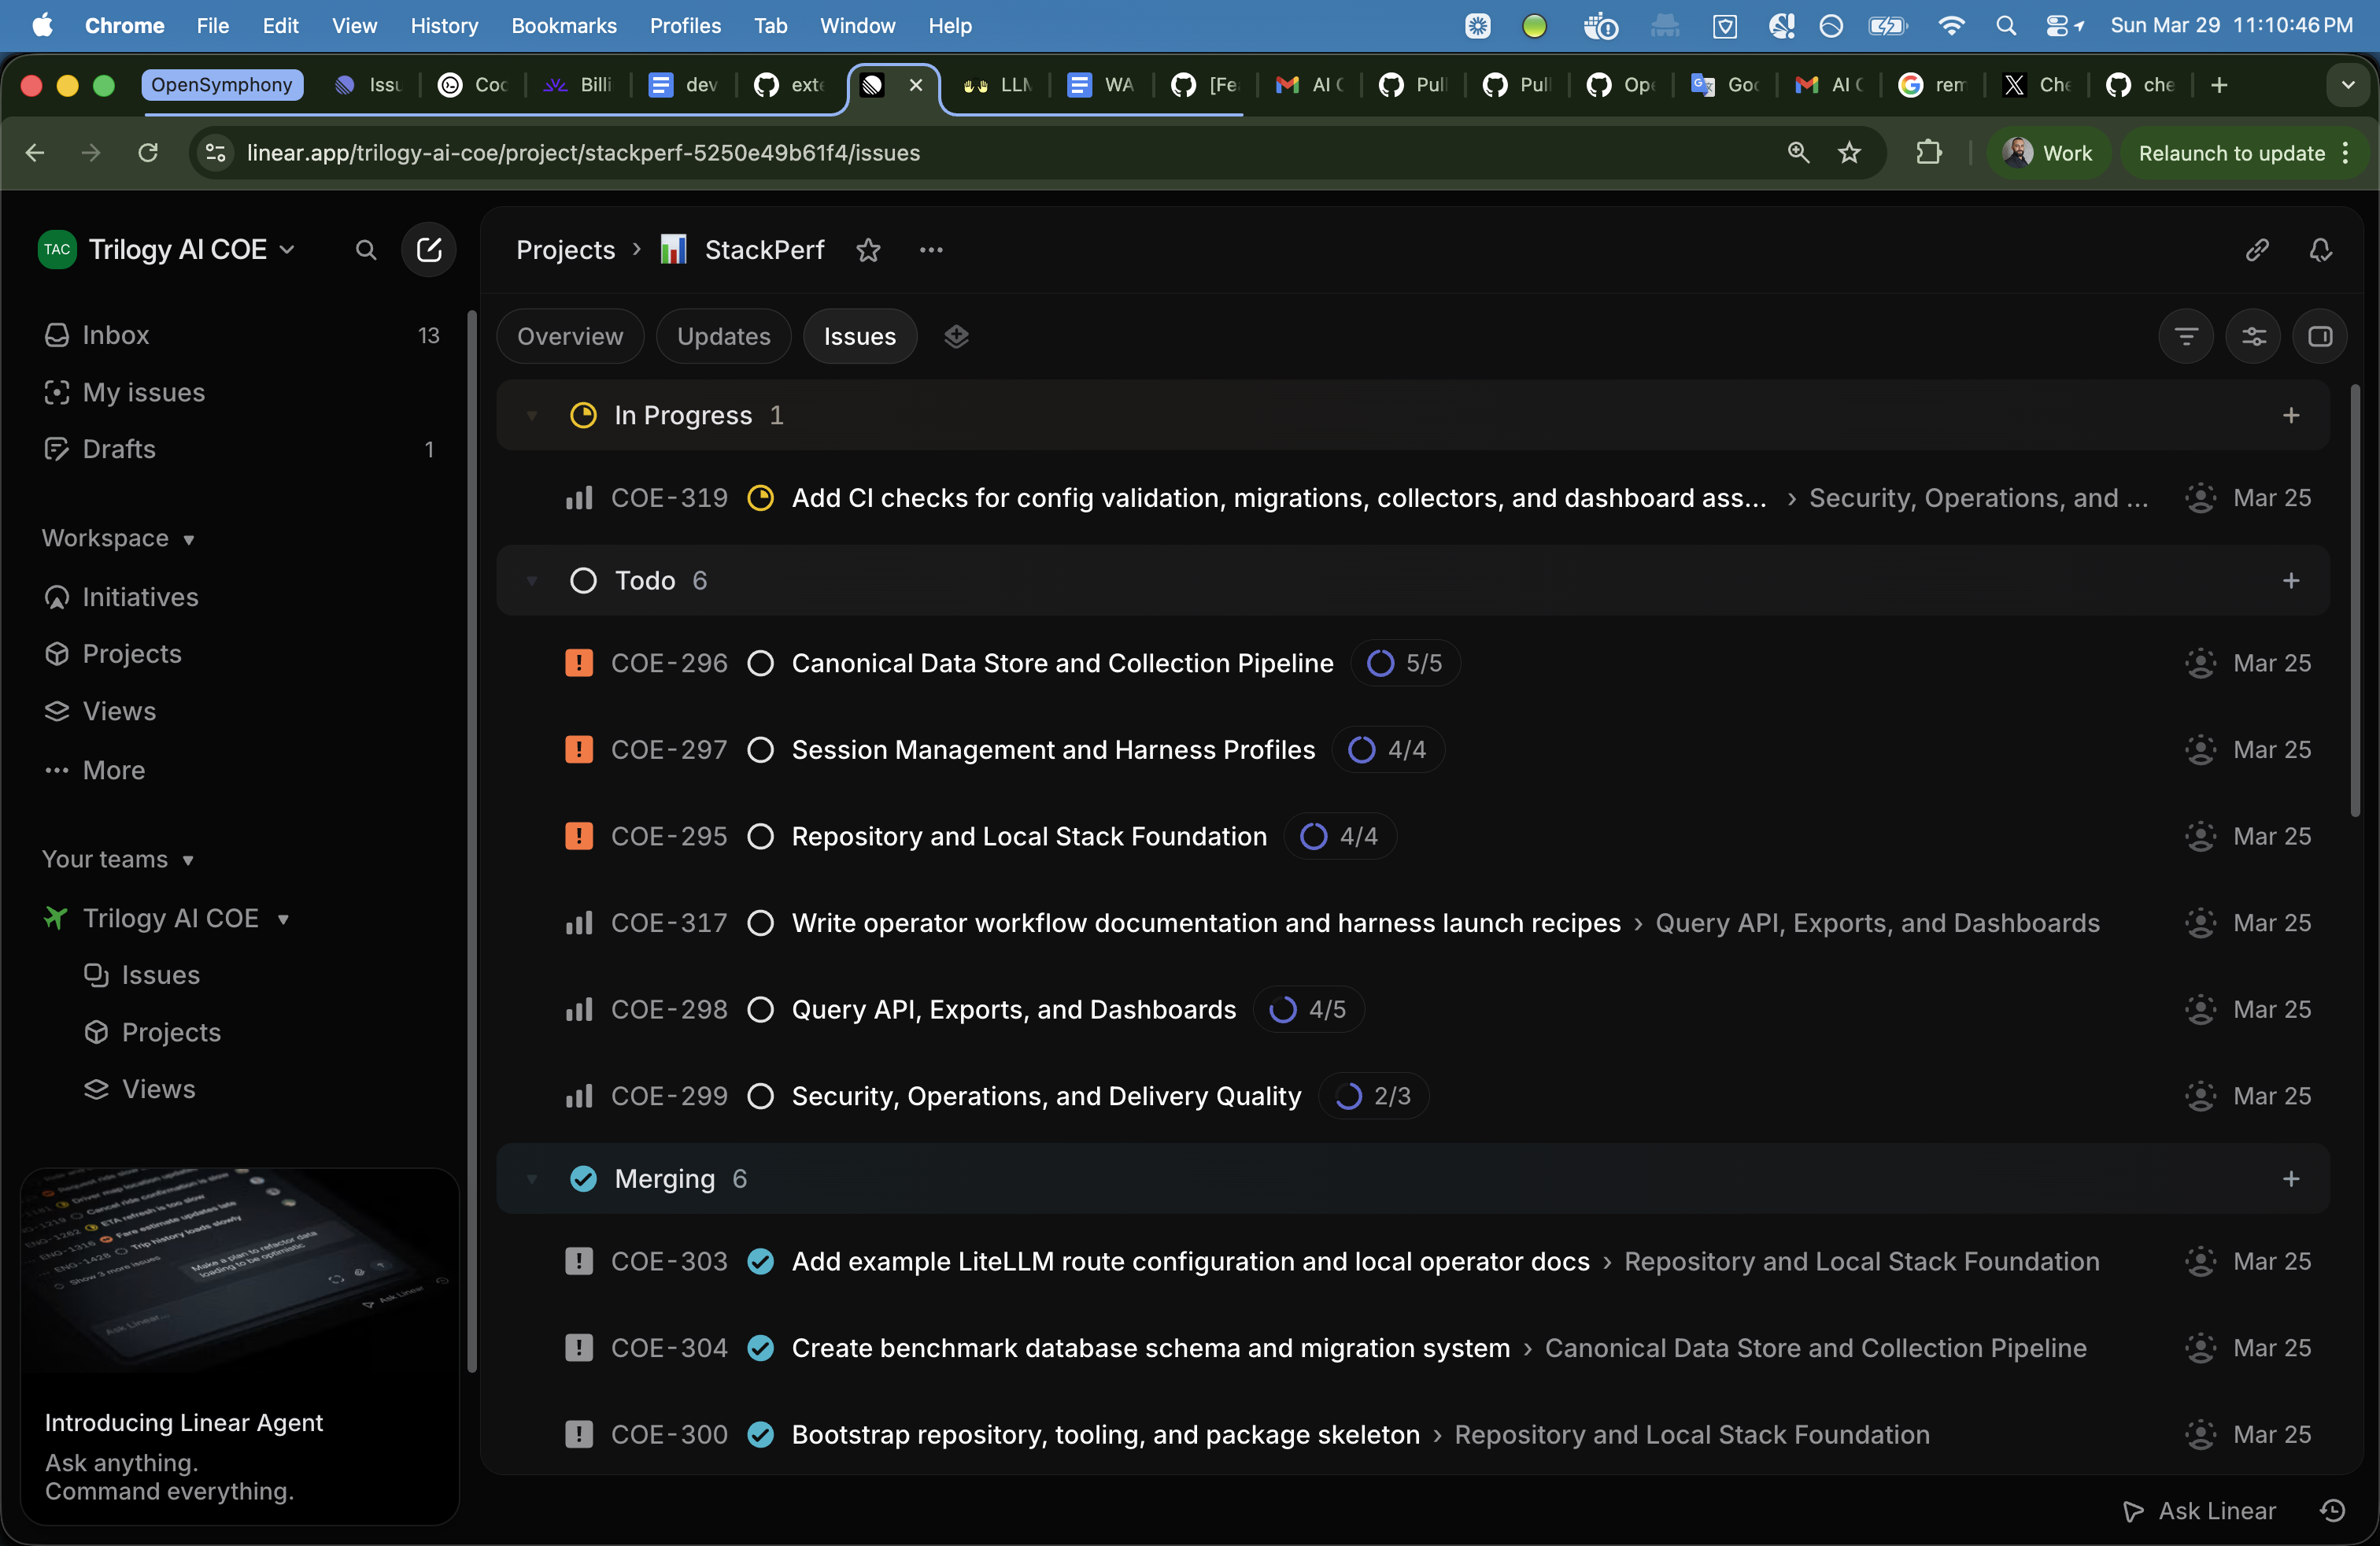The image size is (2380, 1546).
Task: Toggle status circle of COE-317 issue
Action: tap(760, 923)
